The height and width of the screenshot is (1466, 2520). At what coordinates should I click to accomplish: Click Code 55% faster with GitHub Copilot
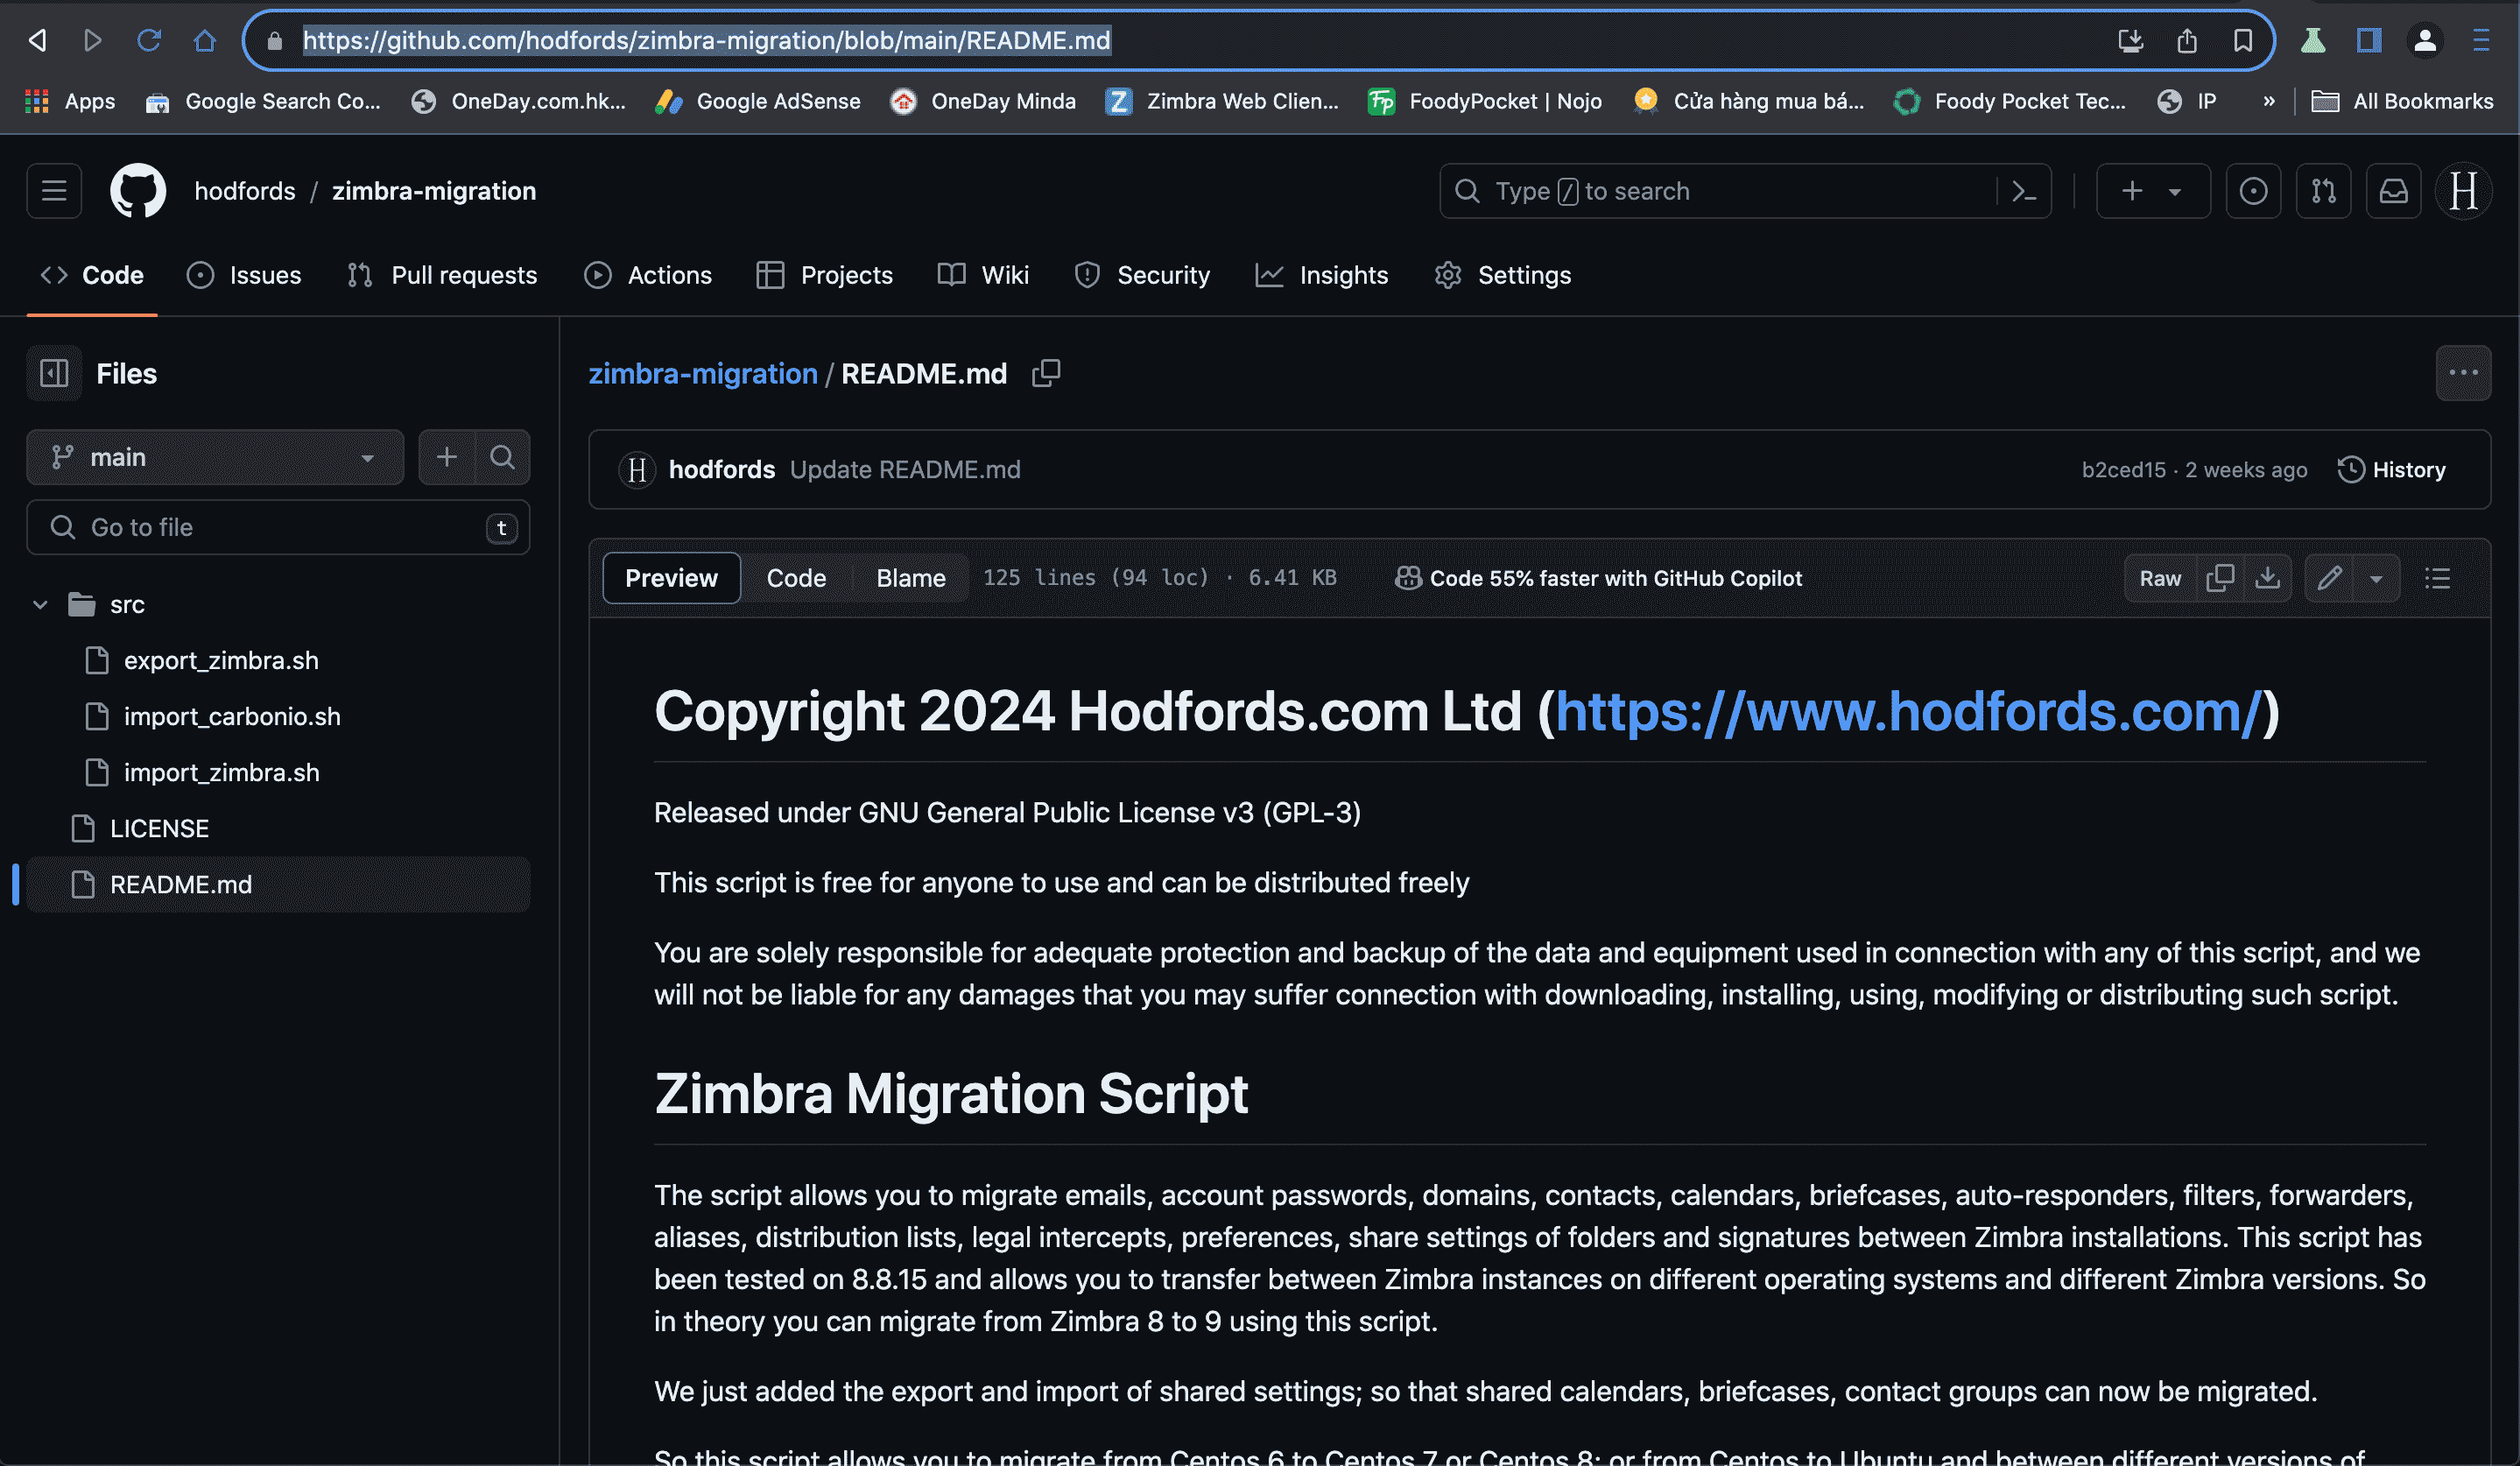1599,578
